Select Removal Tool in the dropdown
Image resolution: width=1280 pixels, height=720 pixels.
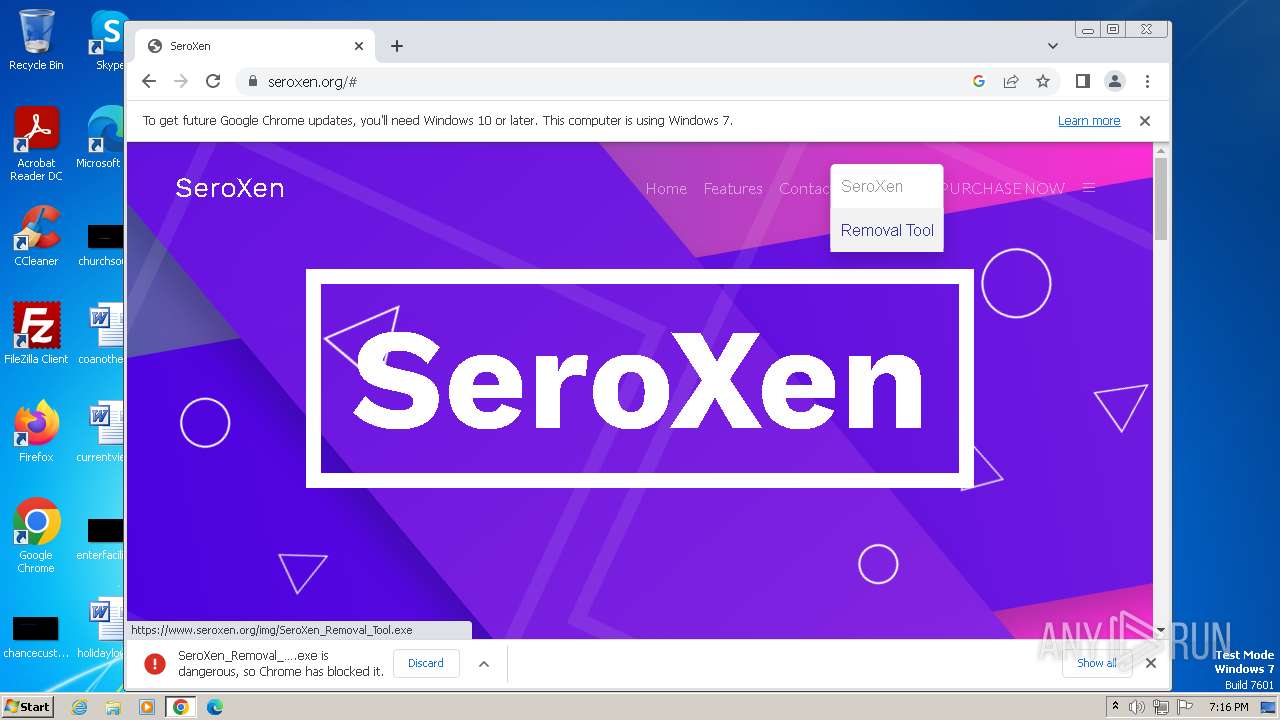887,230
